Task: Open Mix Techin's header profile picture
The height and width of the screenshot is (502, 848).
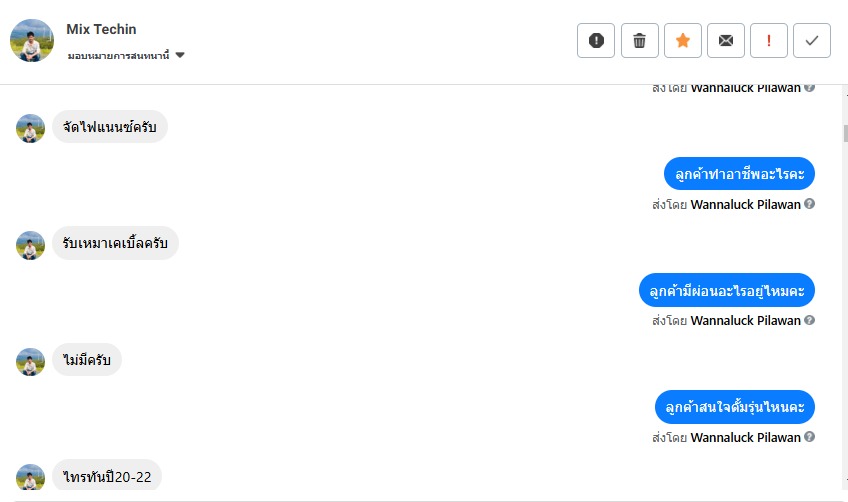Action: point(31,40)
